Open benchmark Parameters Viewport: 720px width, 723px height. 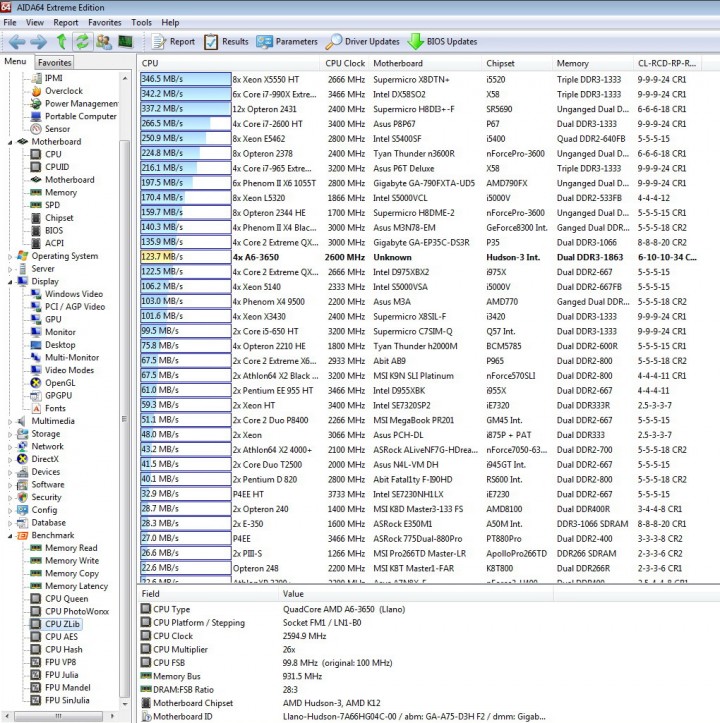(287, 41)
